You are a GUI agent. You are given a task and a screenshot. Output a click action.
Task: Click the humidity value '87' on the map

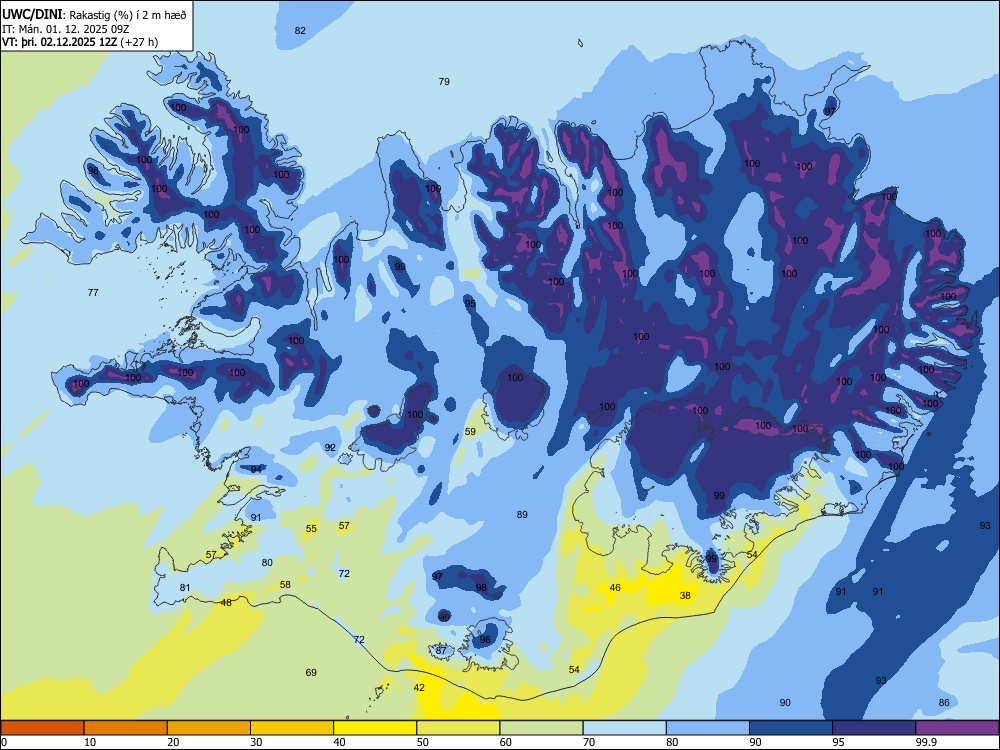click(441, 651)
